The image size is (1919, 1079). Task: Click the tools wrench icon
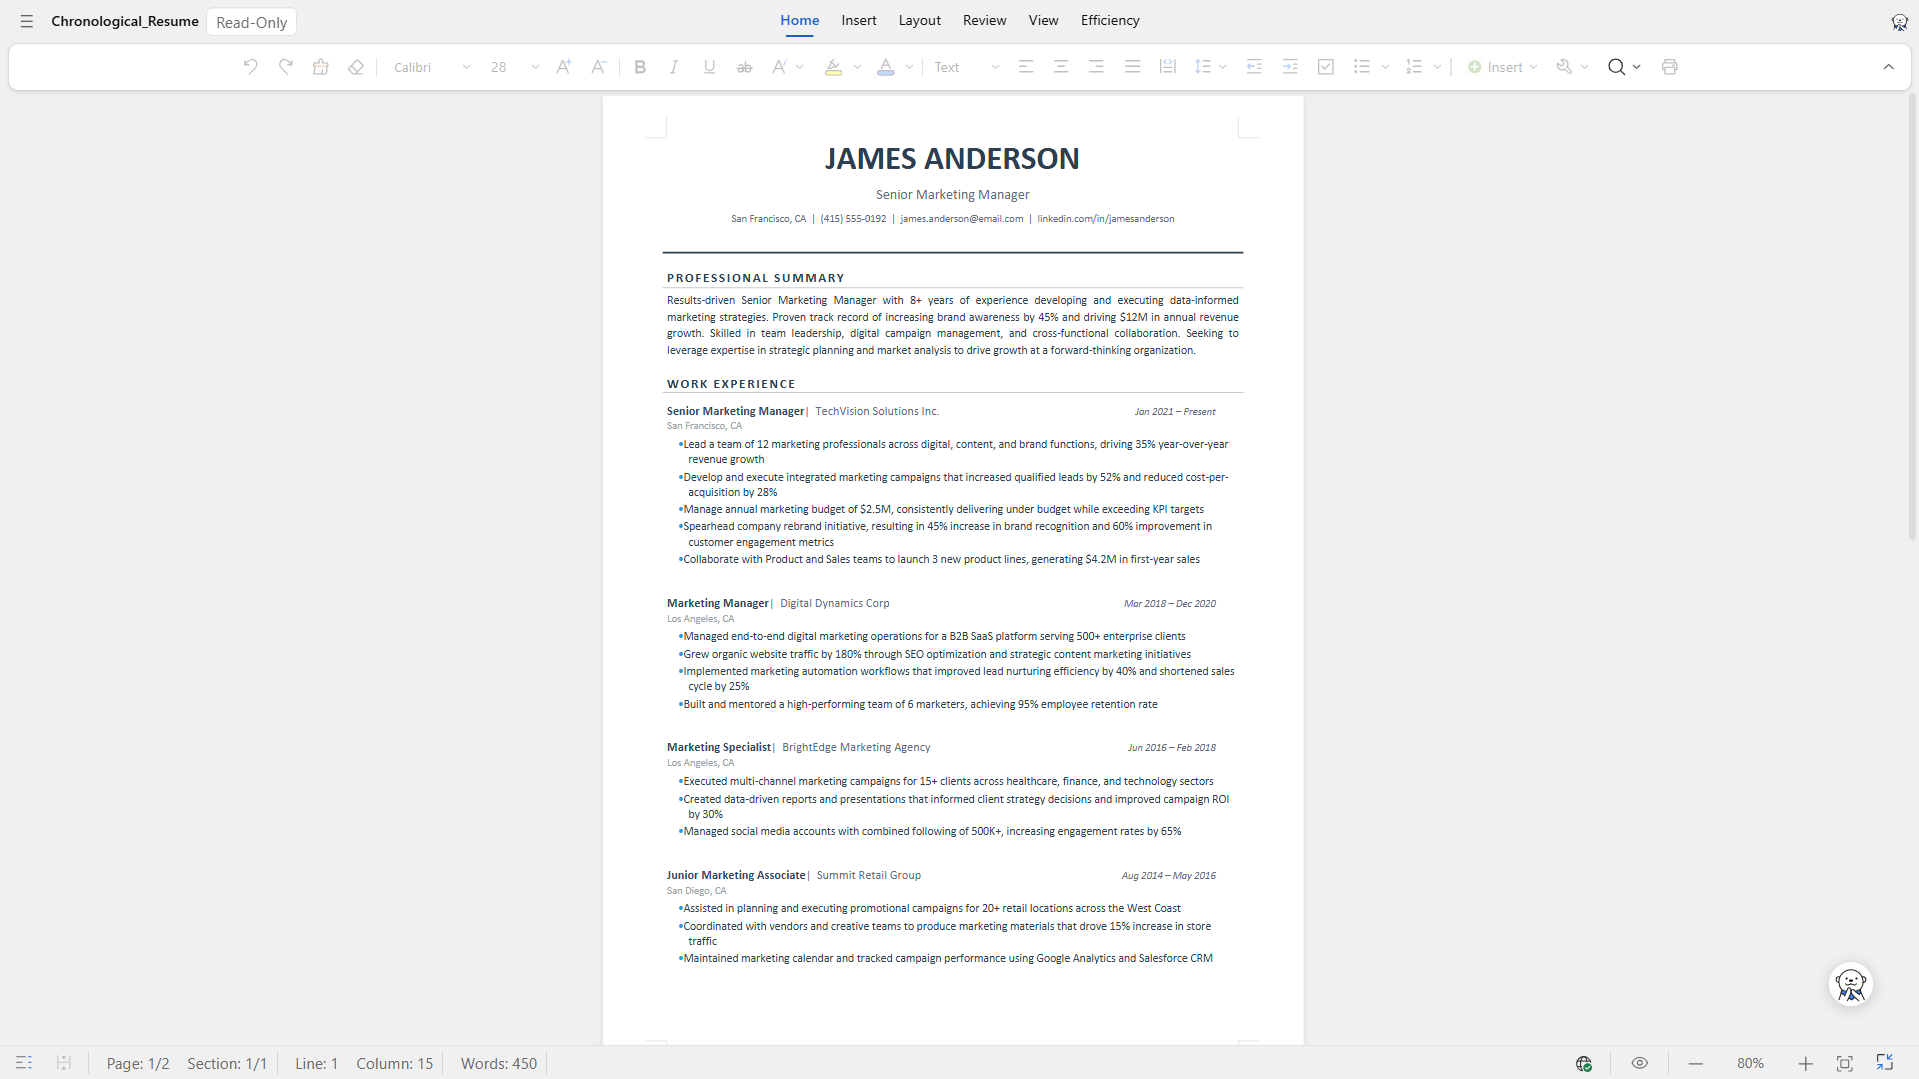[1565, 67]
